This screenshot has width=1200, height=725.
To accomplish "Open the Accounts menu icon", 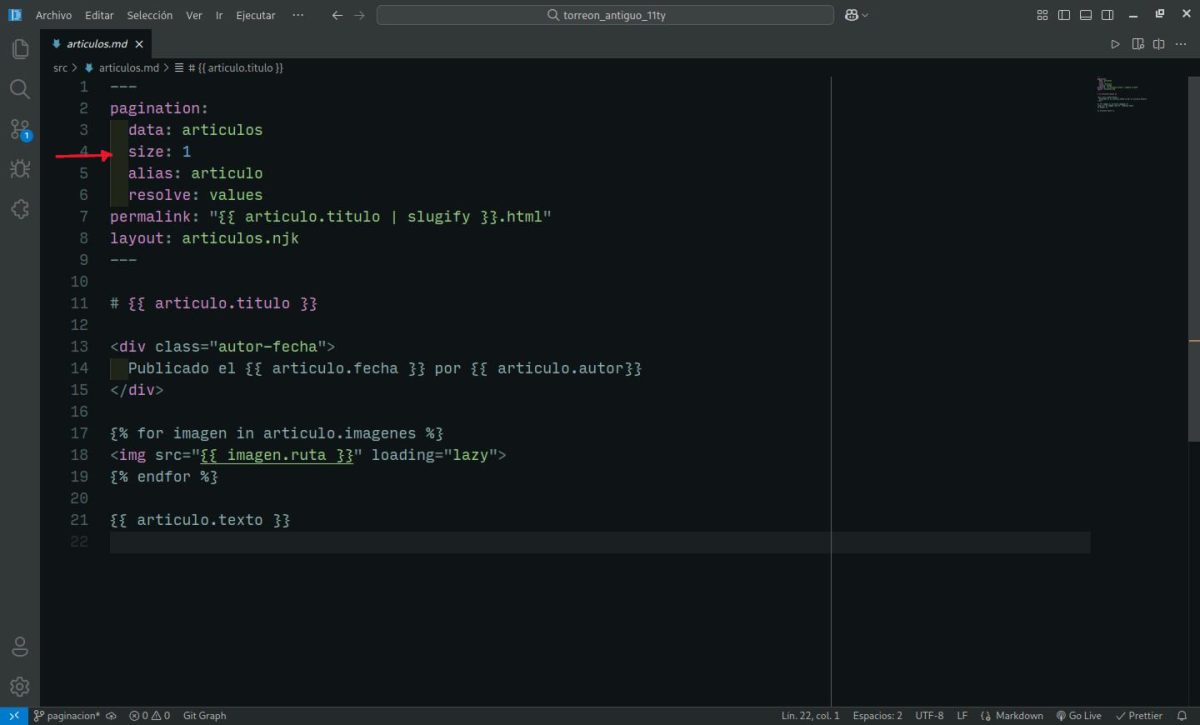I will (x=20, y=647).
